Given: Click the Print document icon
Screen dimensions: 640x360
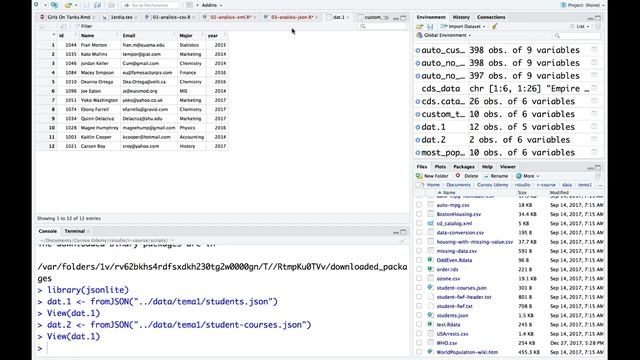Looking at the screenshot, I should [111, 5].
